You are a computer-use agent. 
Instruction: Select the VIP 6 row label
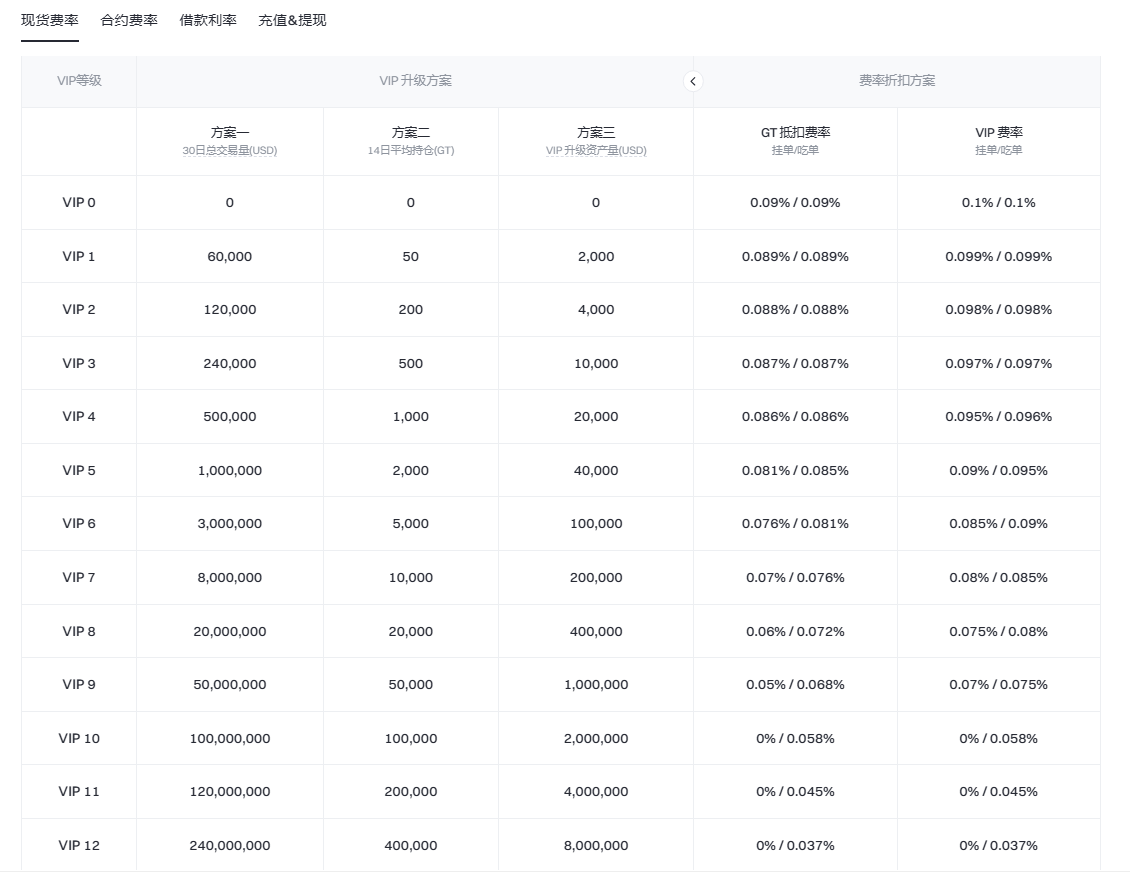pyautogui.click(x=79, y=524)
